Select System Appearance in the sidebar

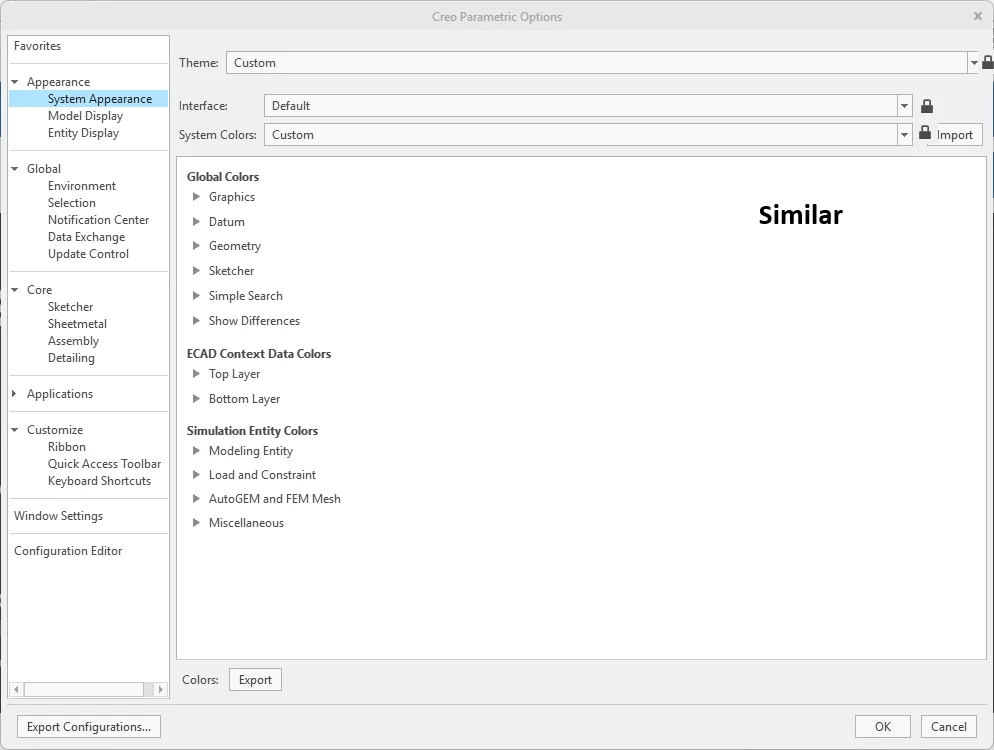click(x=100, y=99)
